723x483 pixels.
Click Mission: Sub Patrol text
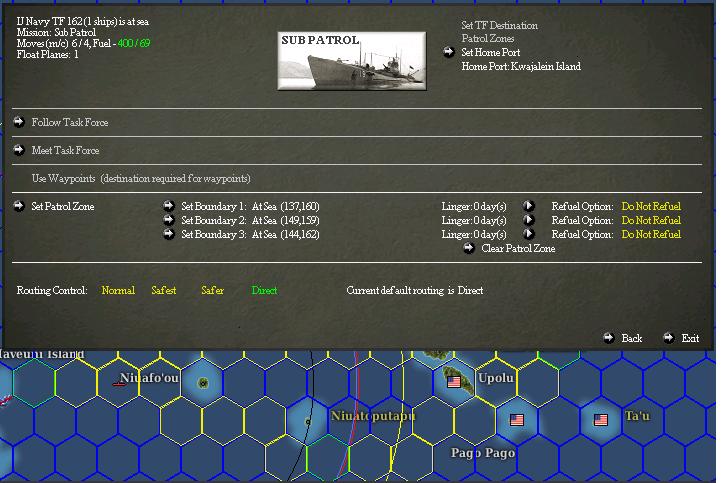pyautogui.click(x=56, y=32)
